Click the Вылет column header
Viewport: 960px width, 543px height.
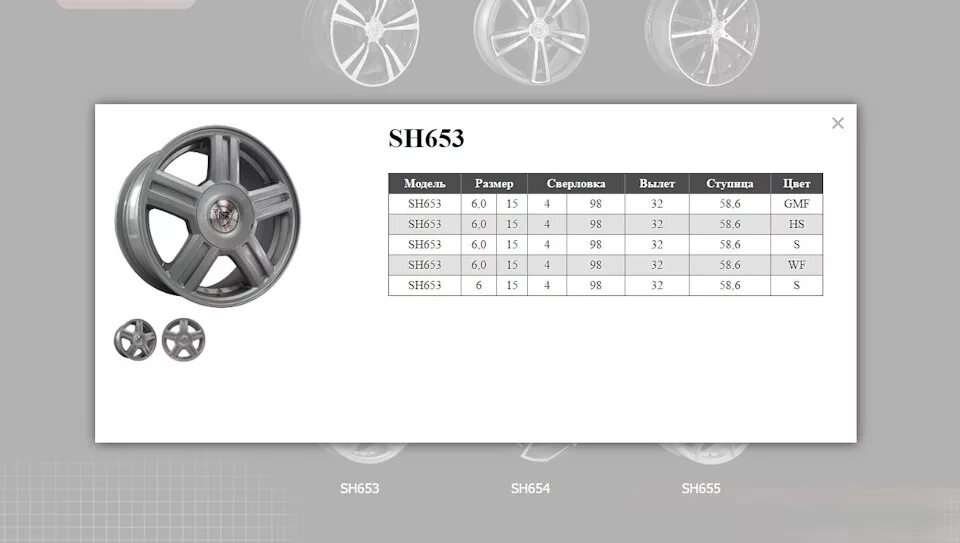pyautogui.click(x=657, y=184)
